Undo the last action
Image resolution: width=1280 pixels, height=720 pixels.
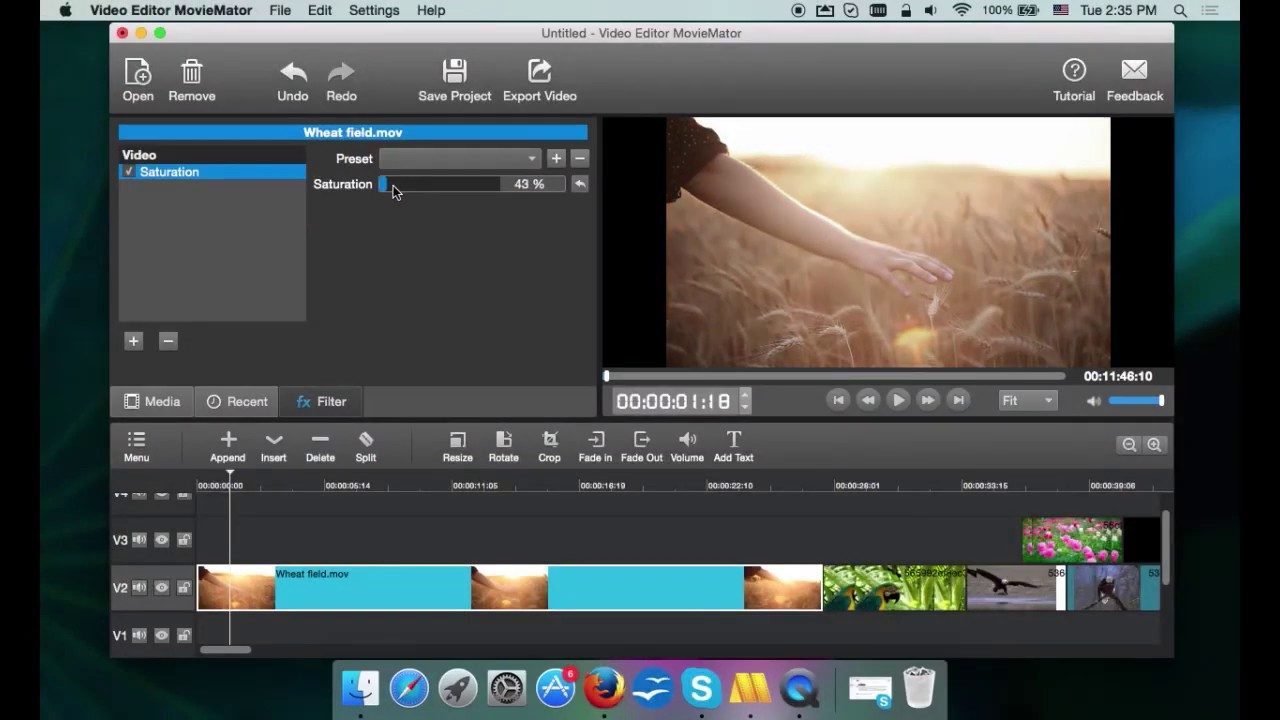click(292, 79)
